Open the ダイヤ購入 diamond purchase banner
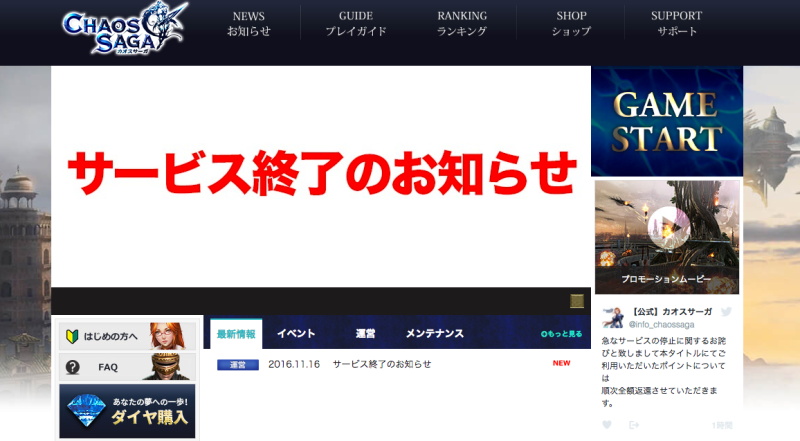This screenshot has height=441, width=800. 127,411
